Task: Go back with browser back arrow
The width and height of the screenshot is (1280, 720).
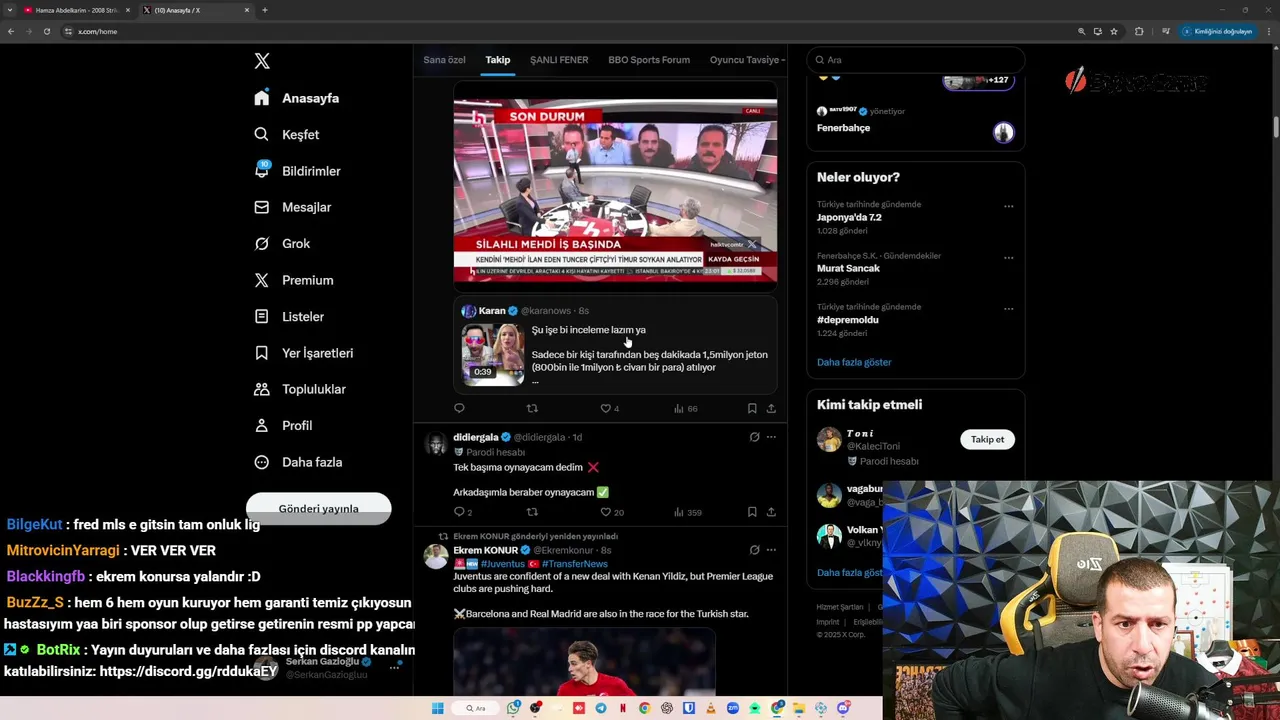Action: (x=11, y=31)
